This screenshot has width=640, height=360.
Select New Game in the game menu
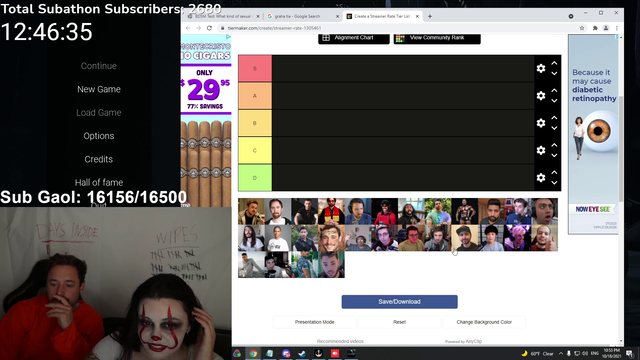[x=99, y=89]
